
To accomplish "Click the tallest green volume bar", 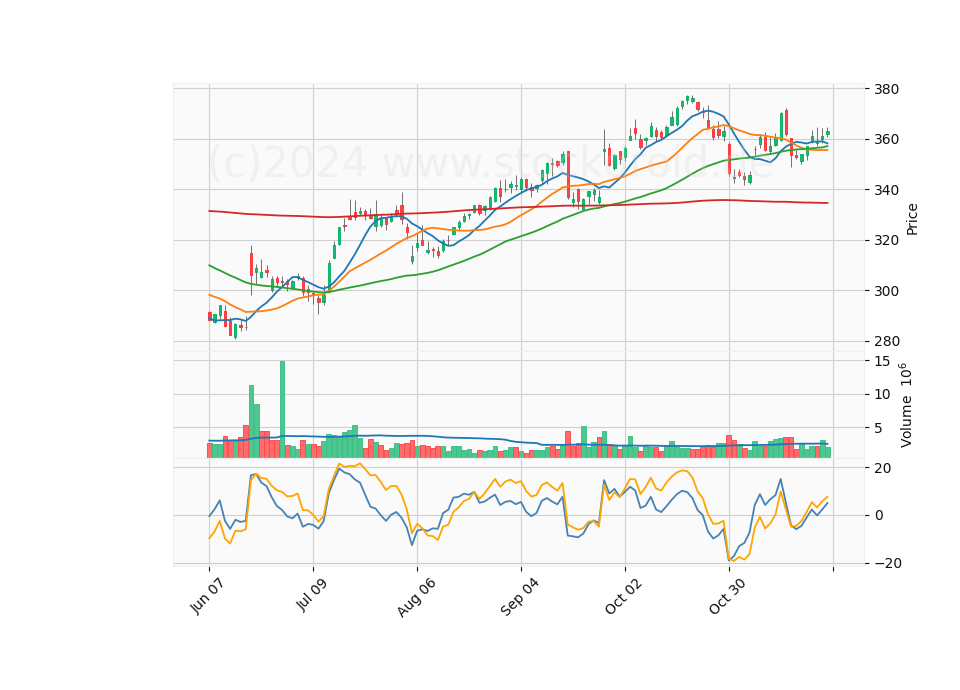I will [282, 410].
